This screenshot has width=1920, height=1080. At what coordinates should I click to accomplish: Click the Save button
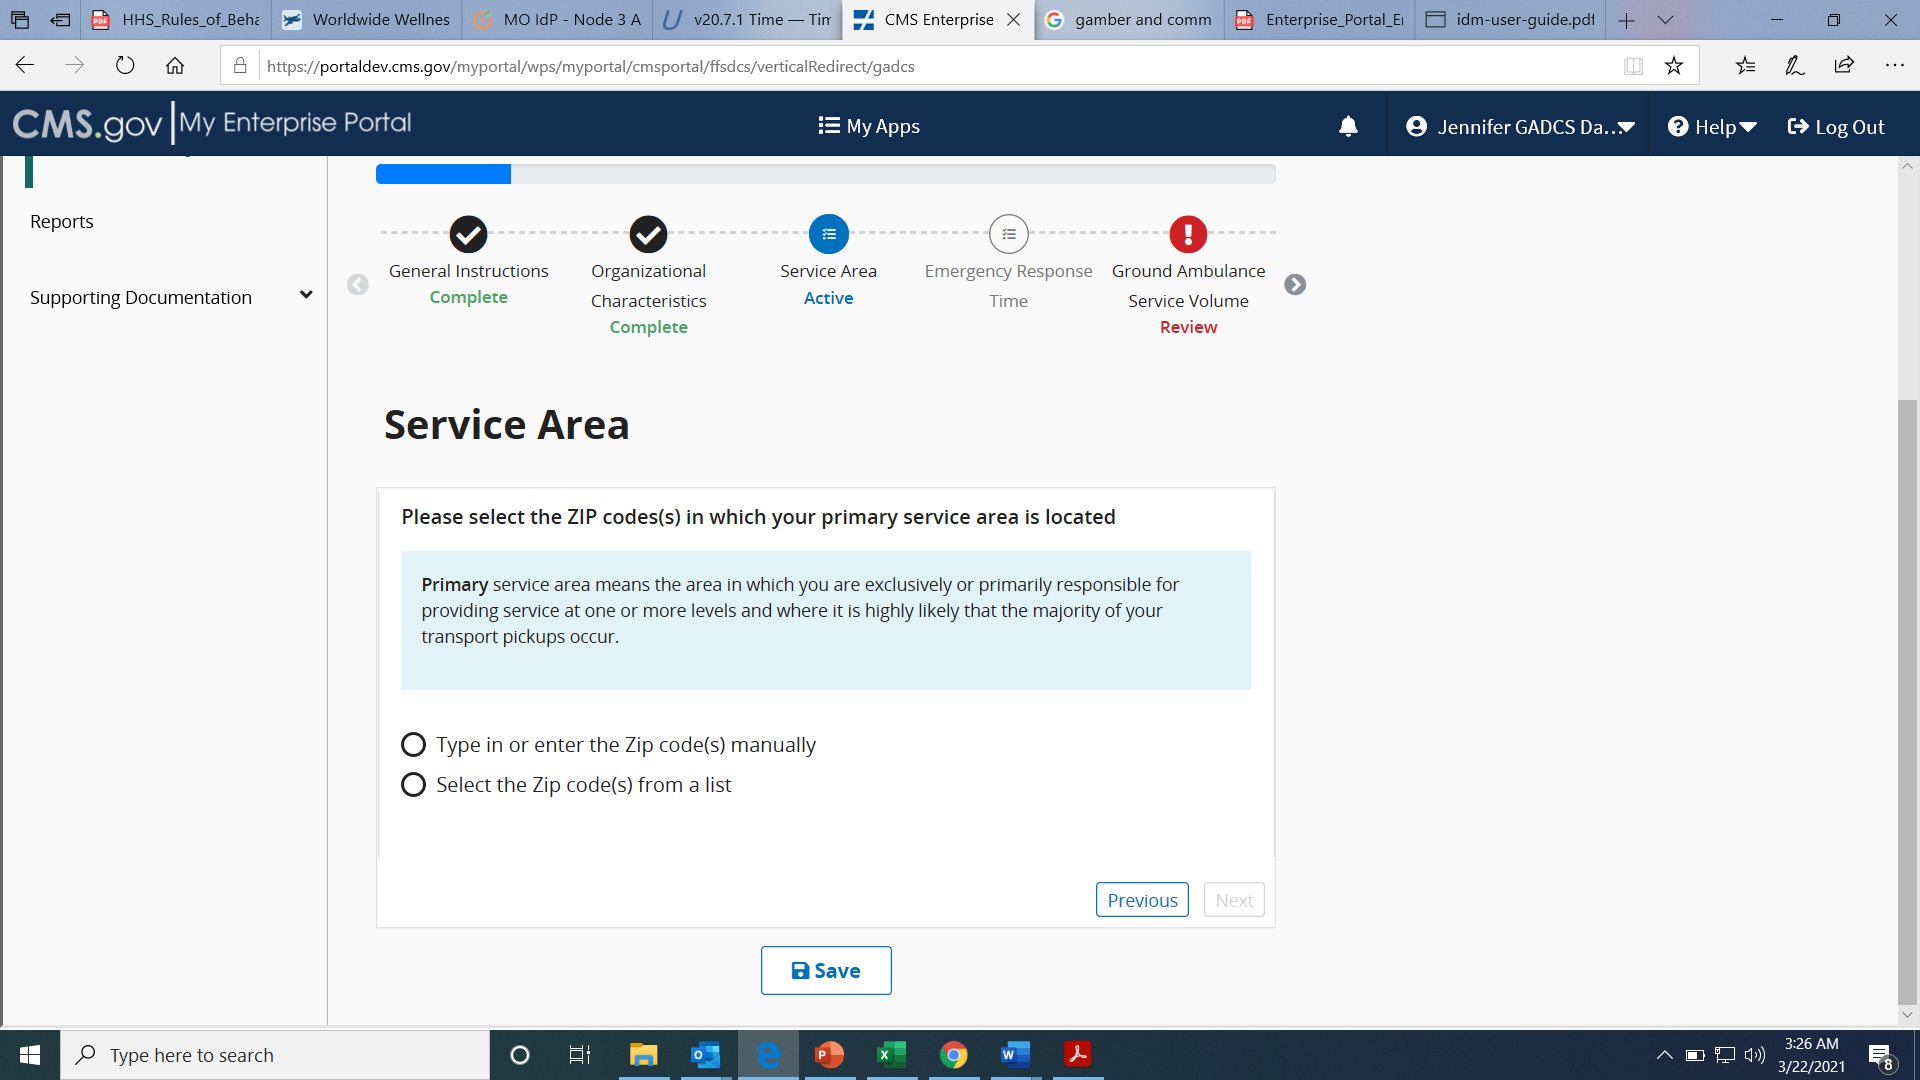point(826,970)
